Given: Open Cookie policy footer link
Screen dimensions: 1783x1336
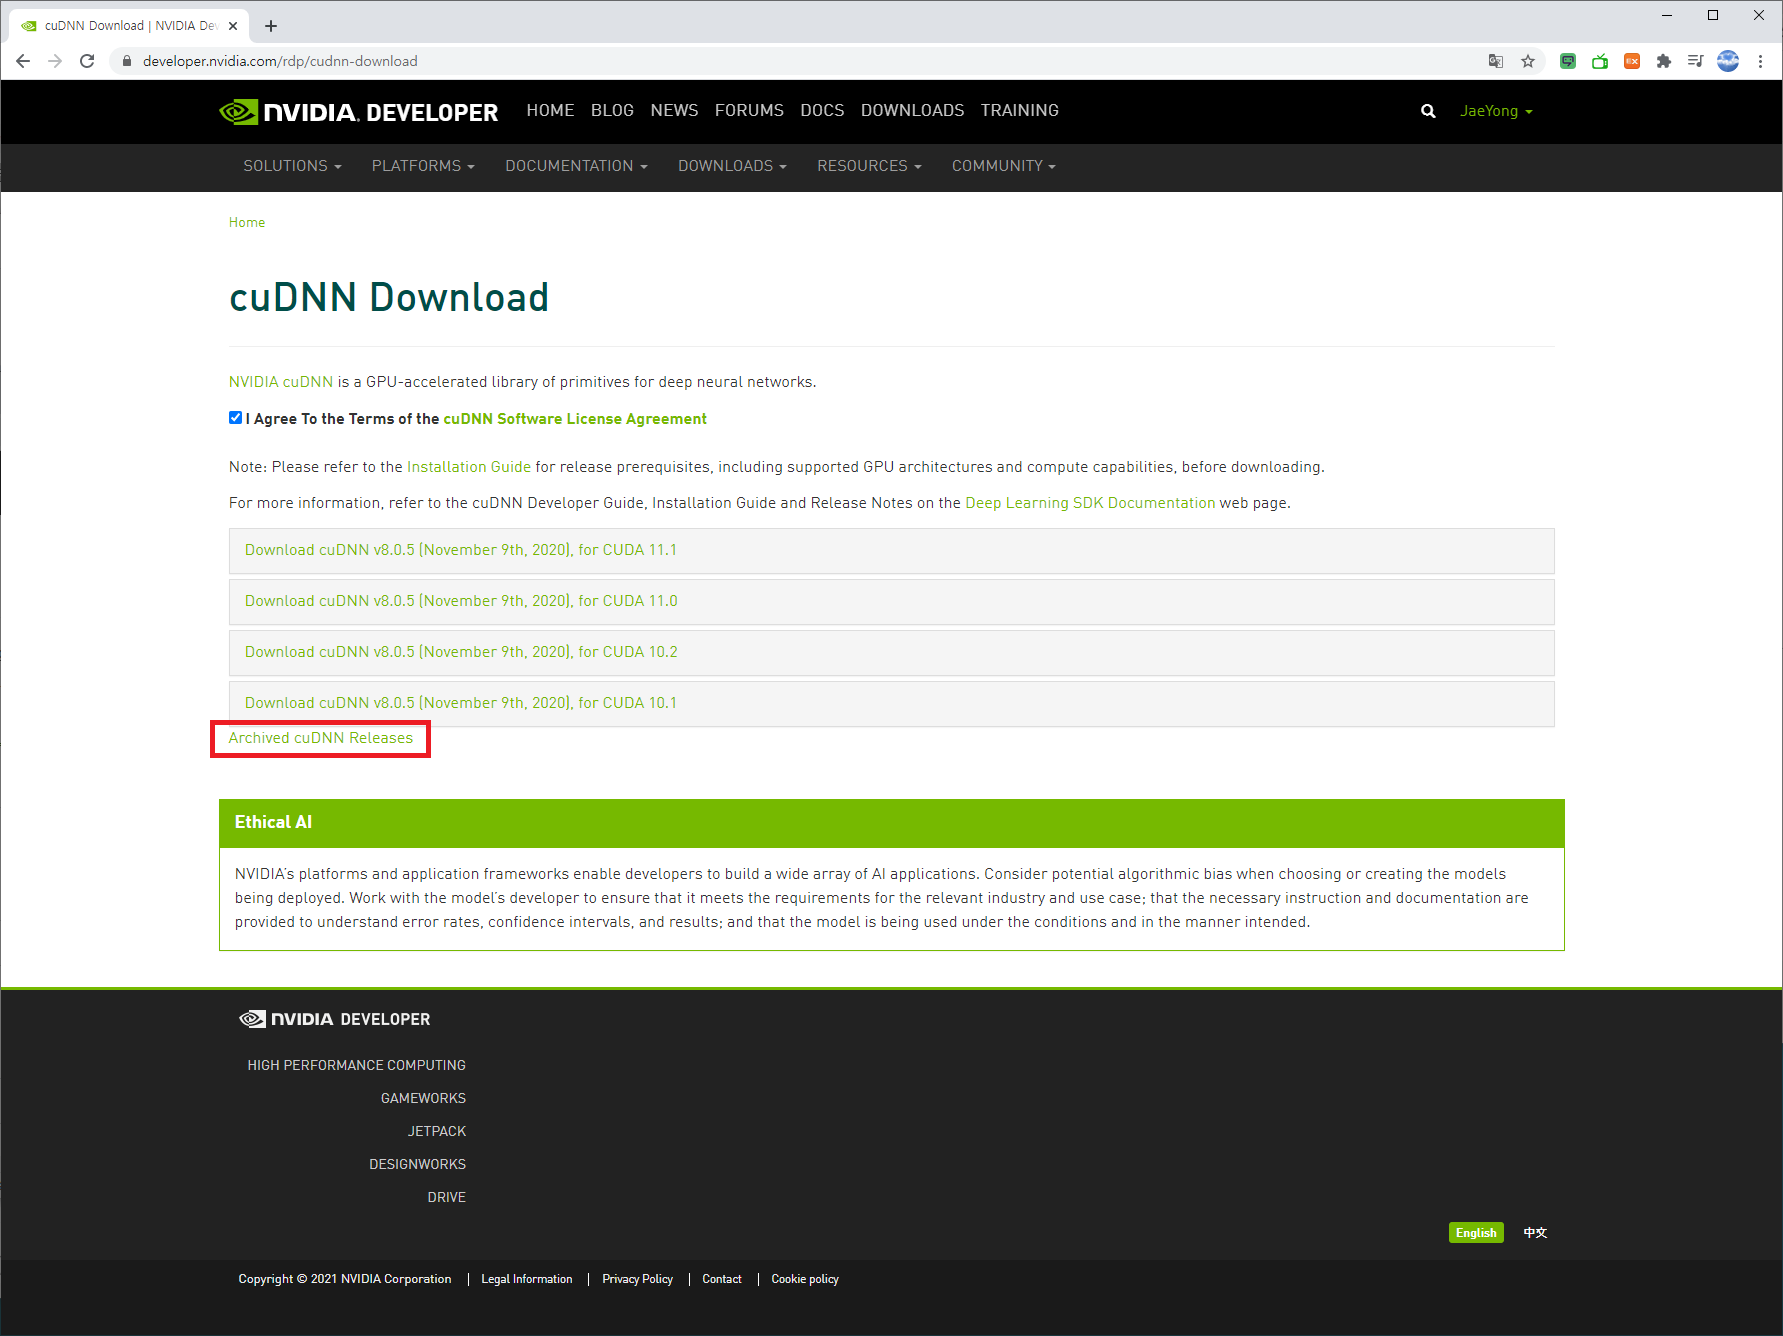Looking at the screenshot, I should tap(805, 1279).
